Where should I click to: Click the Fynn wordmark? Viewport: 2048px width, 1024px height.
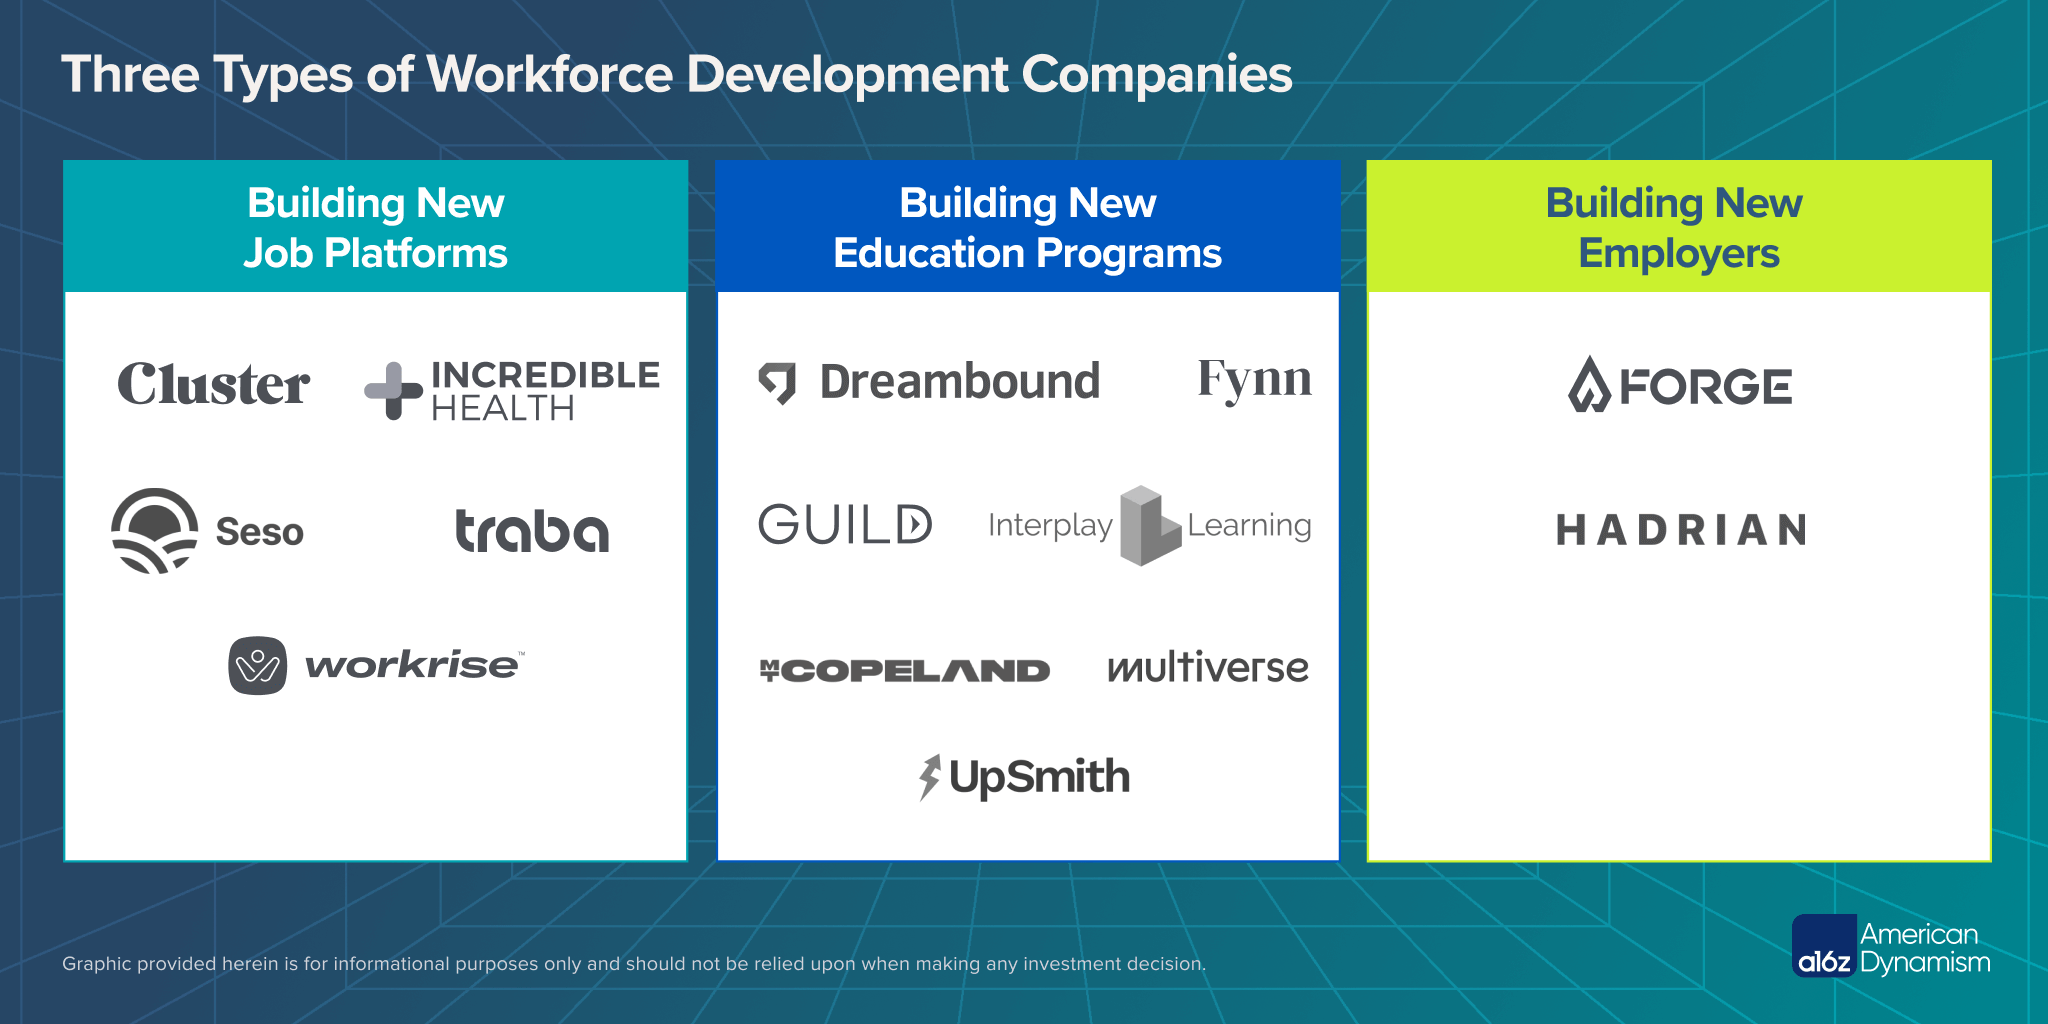[x=1256, y=380]
